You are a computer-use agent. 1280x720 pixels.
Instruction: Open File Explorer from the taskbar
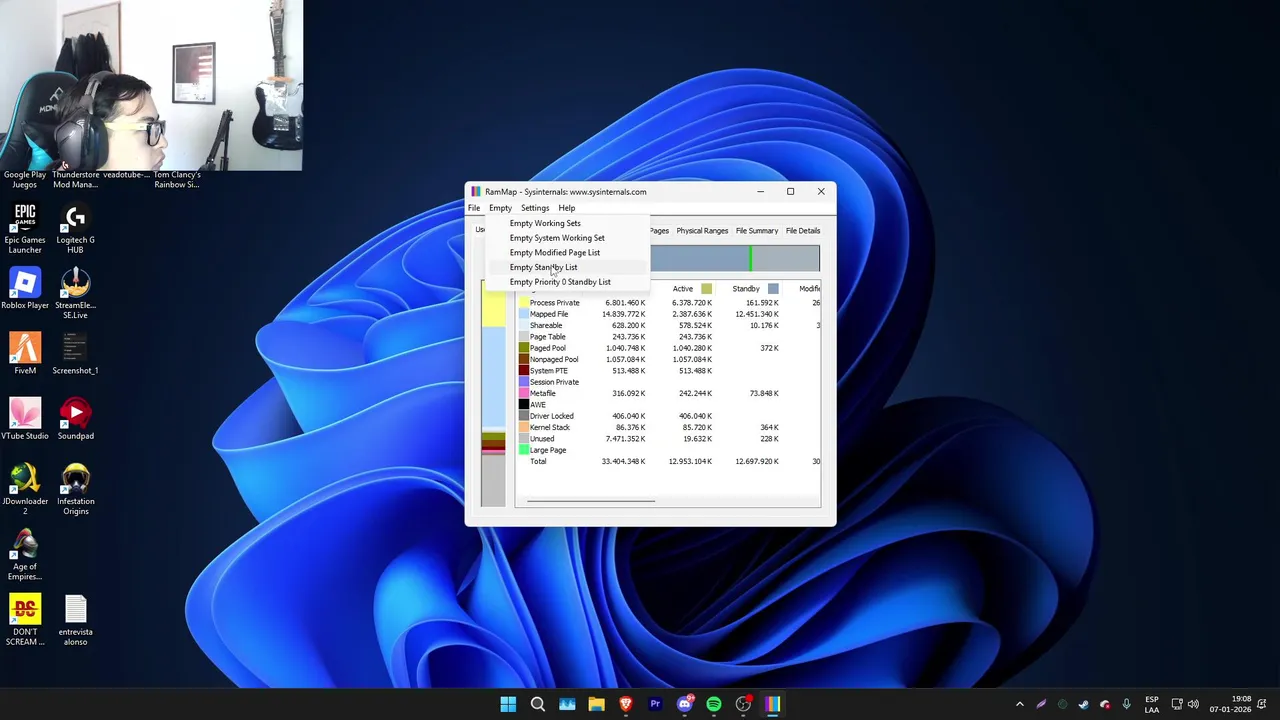click(596, 704)
